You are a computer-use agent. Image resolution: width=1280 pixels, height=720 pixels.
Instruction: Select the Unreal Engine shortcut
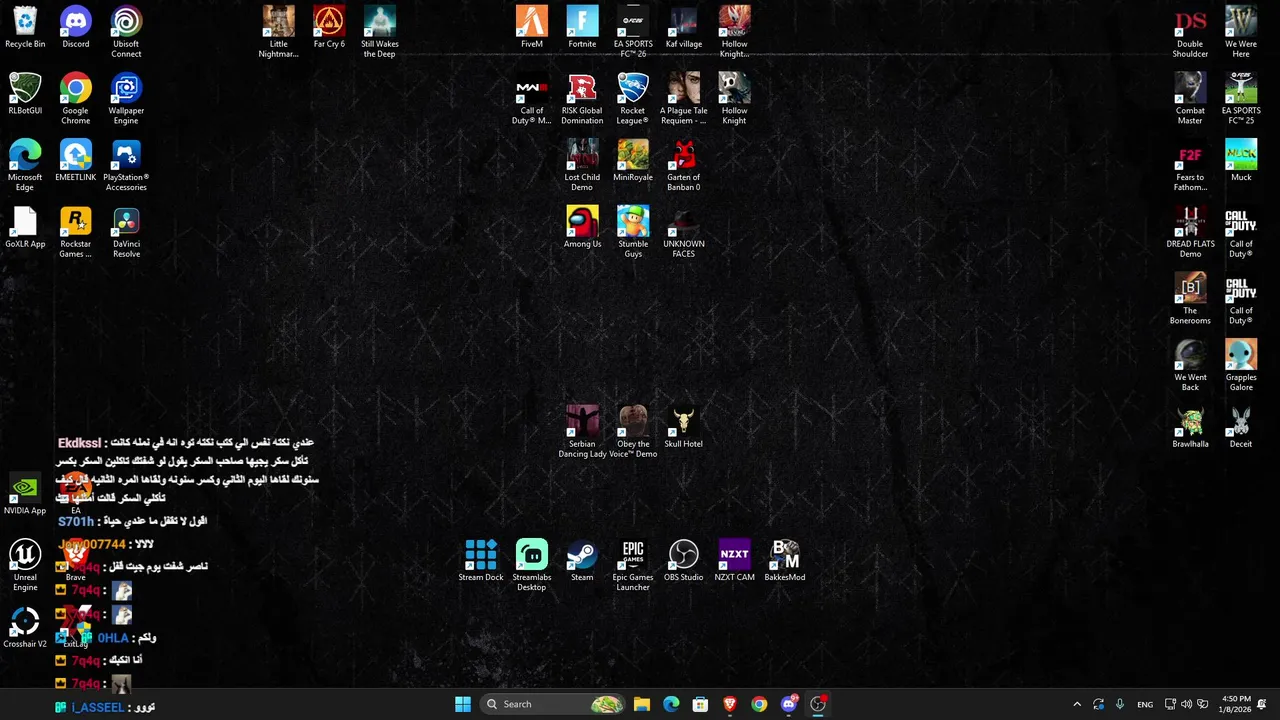tap(25, 566)
